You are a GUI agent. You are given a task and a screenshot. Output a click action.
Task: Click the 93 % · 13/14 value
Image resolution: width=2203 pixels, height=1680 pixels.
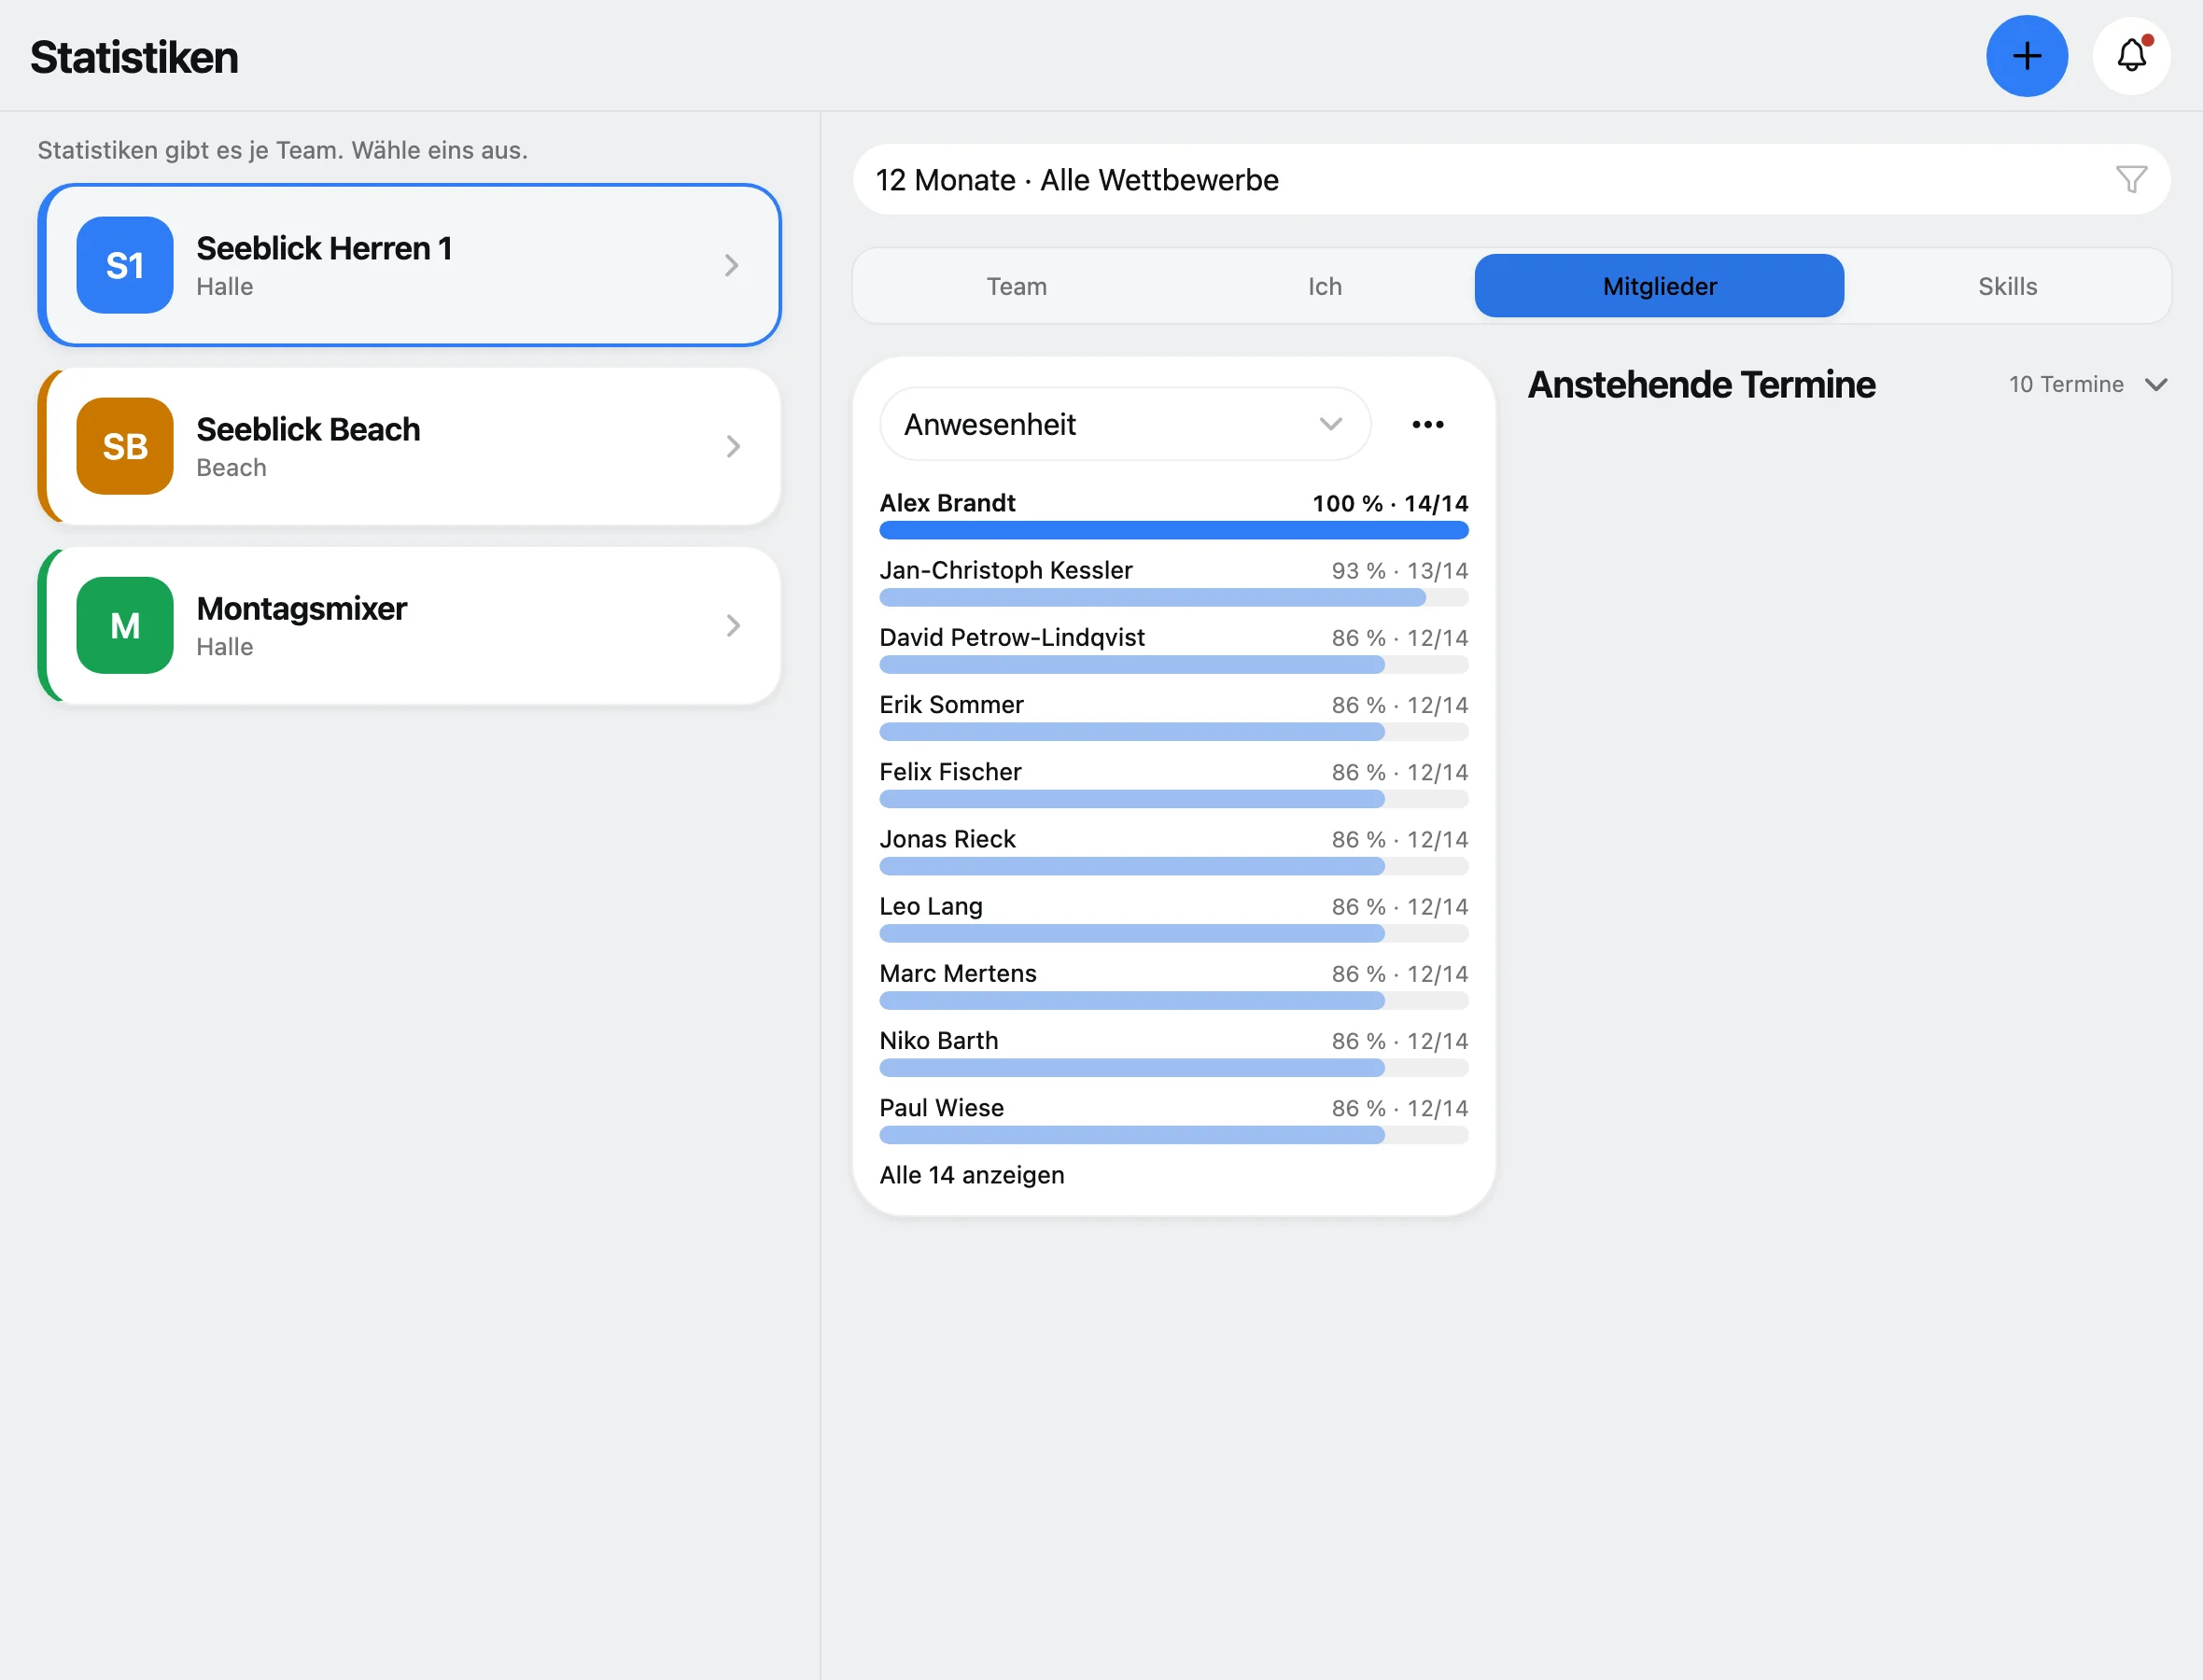coord(1399,570)
